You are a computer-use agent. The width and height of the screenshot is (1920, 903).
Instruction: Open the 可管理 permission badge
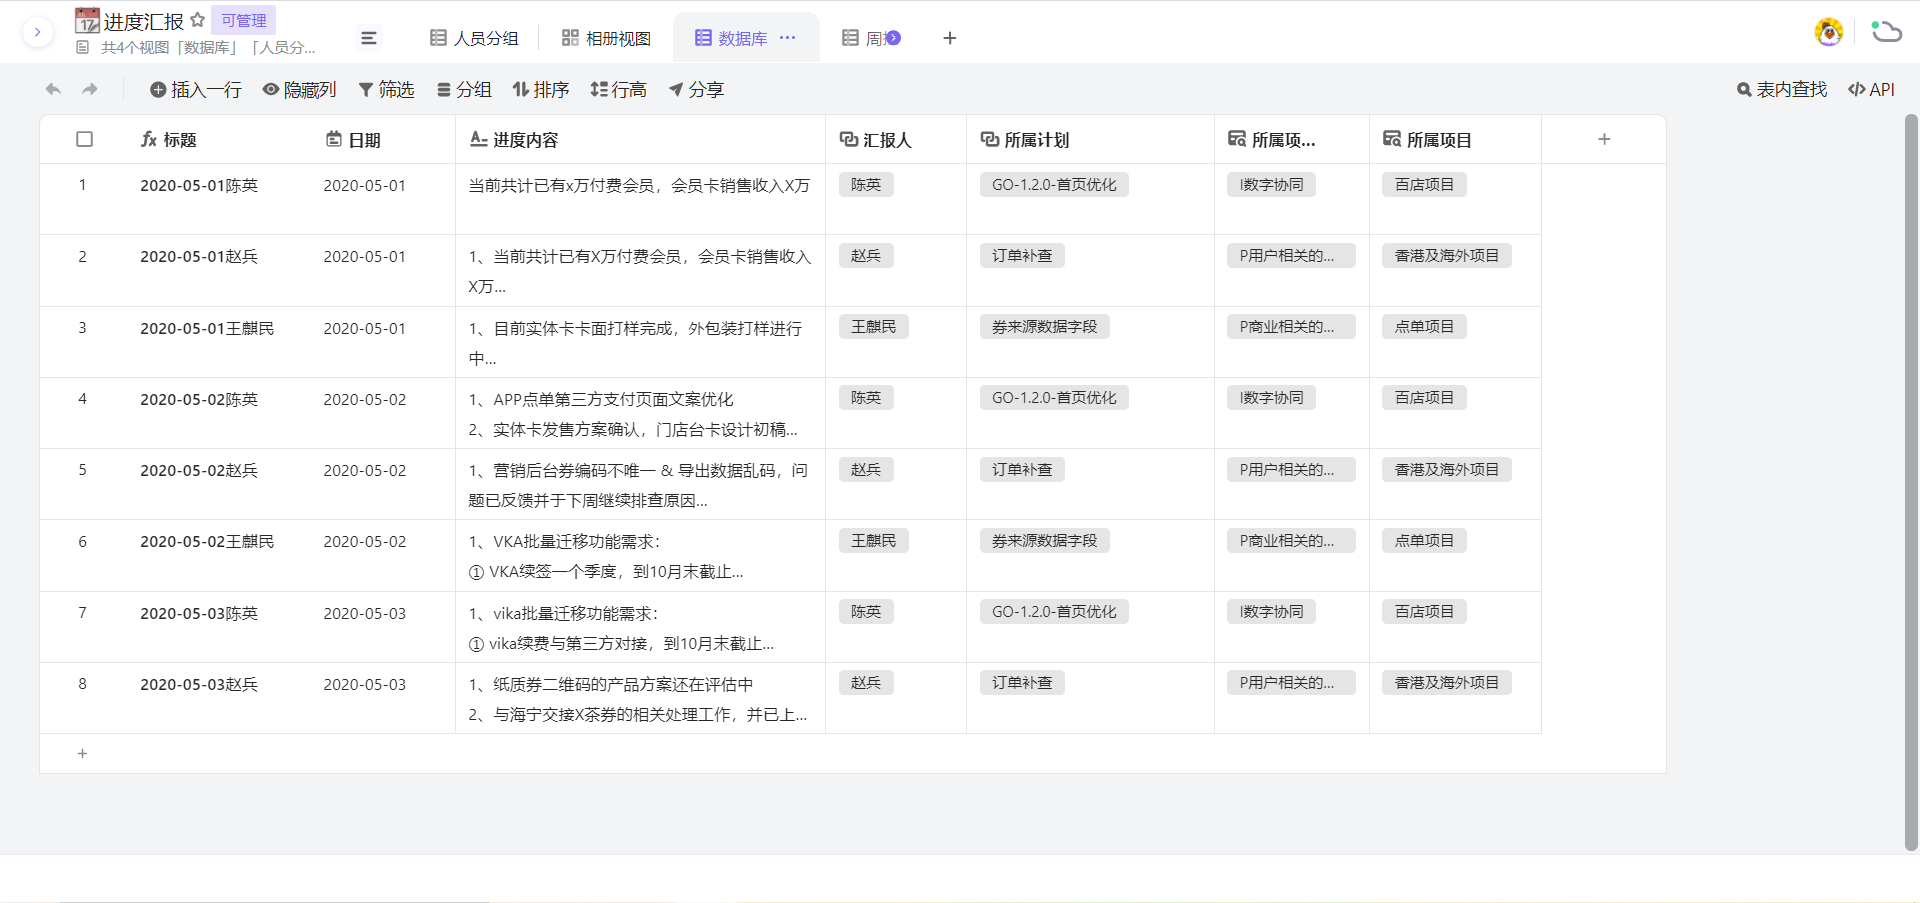244,20
